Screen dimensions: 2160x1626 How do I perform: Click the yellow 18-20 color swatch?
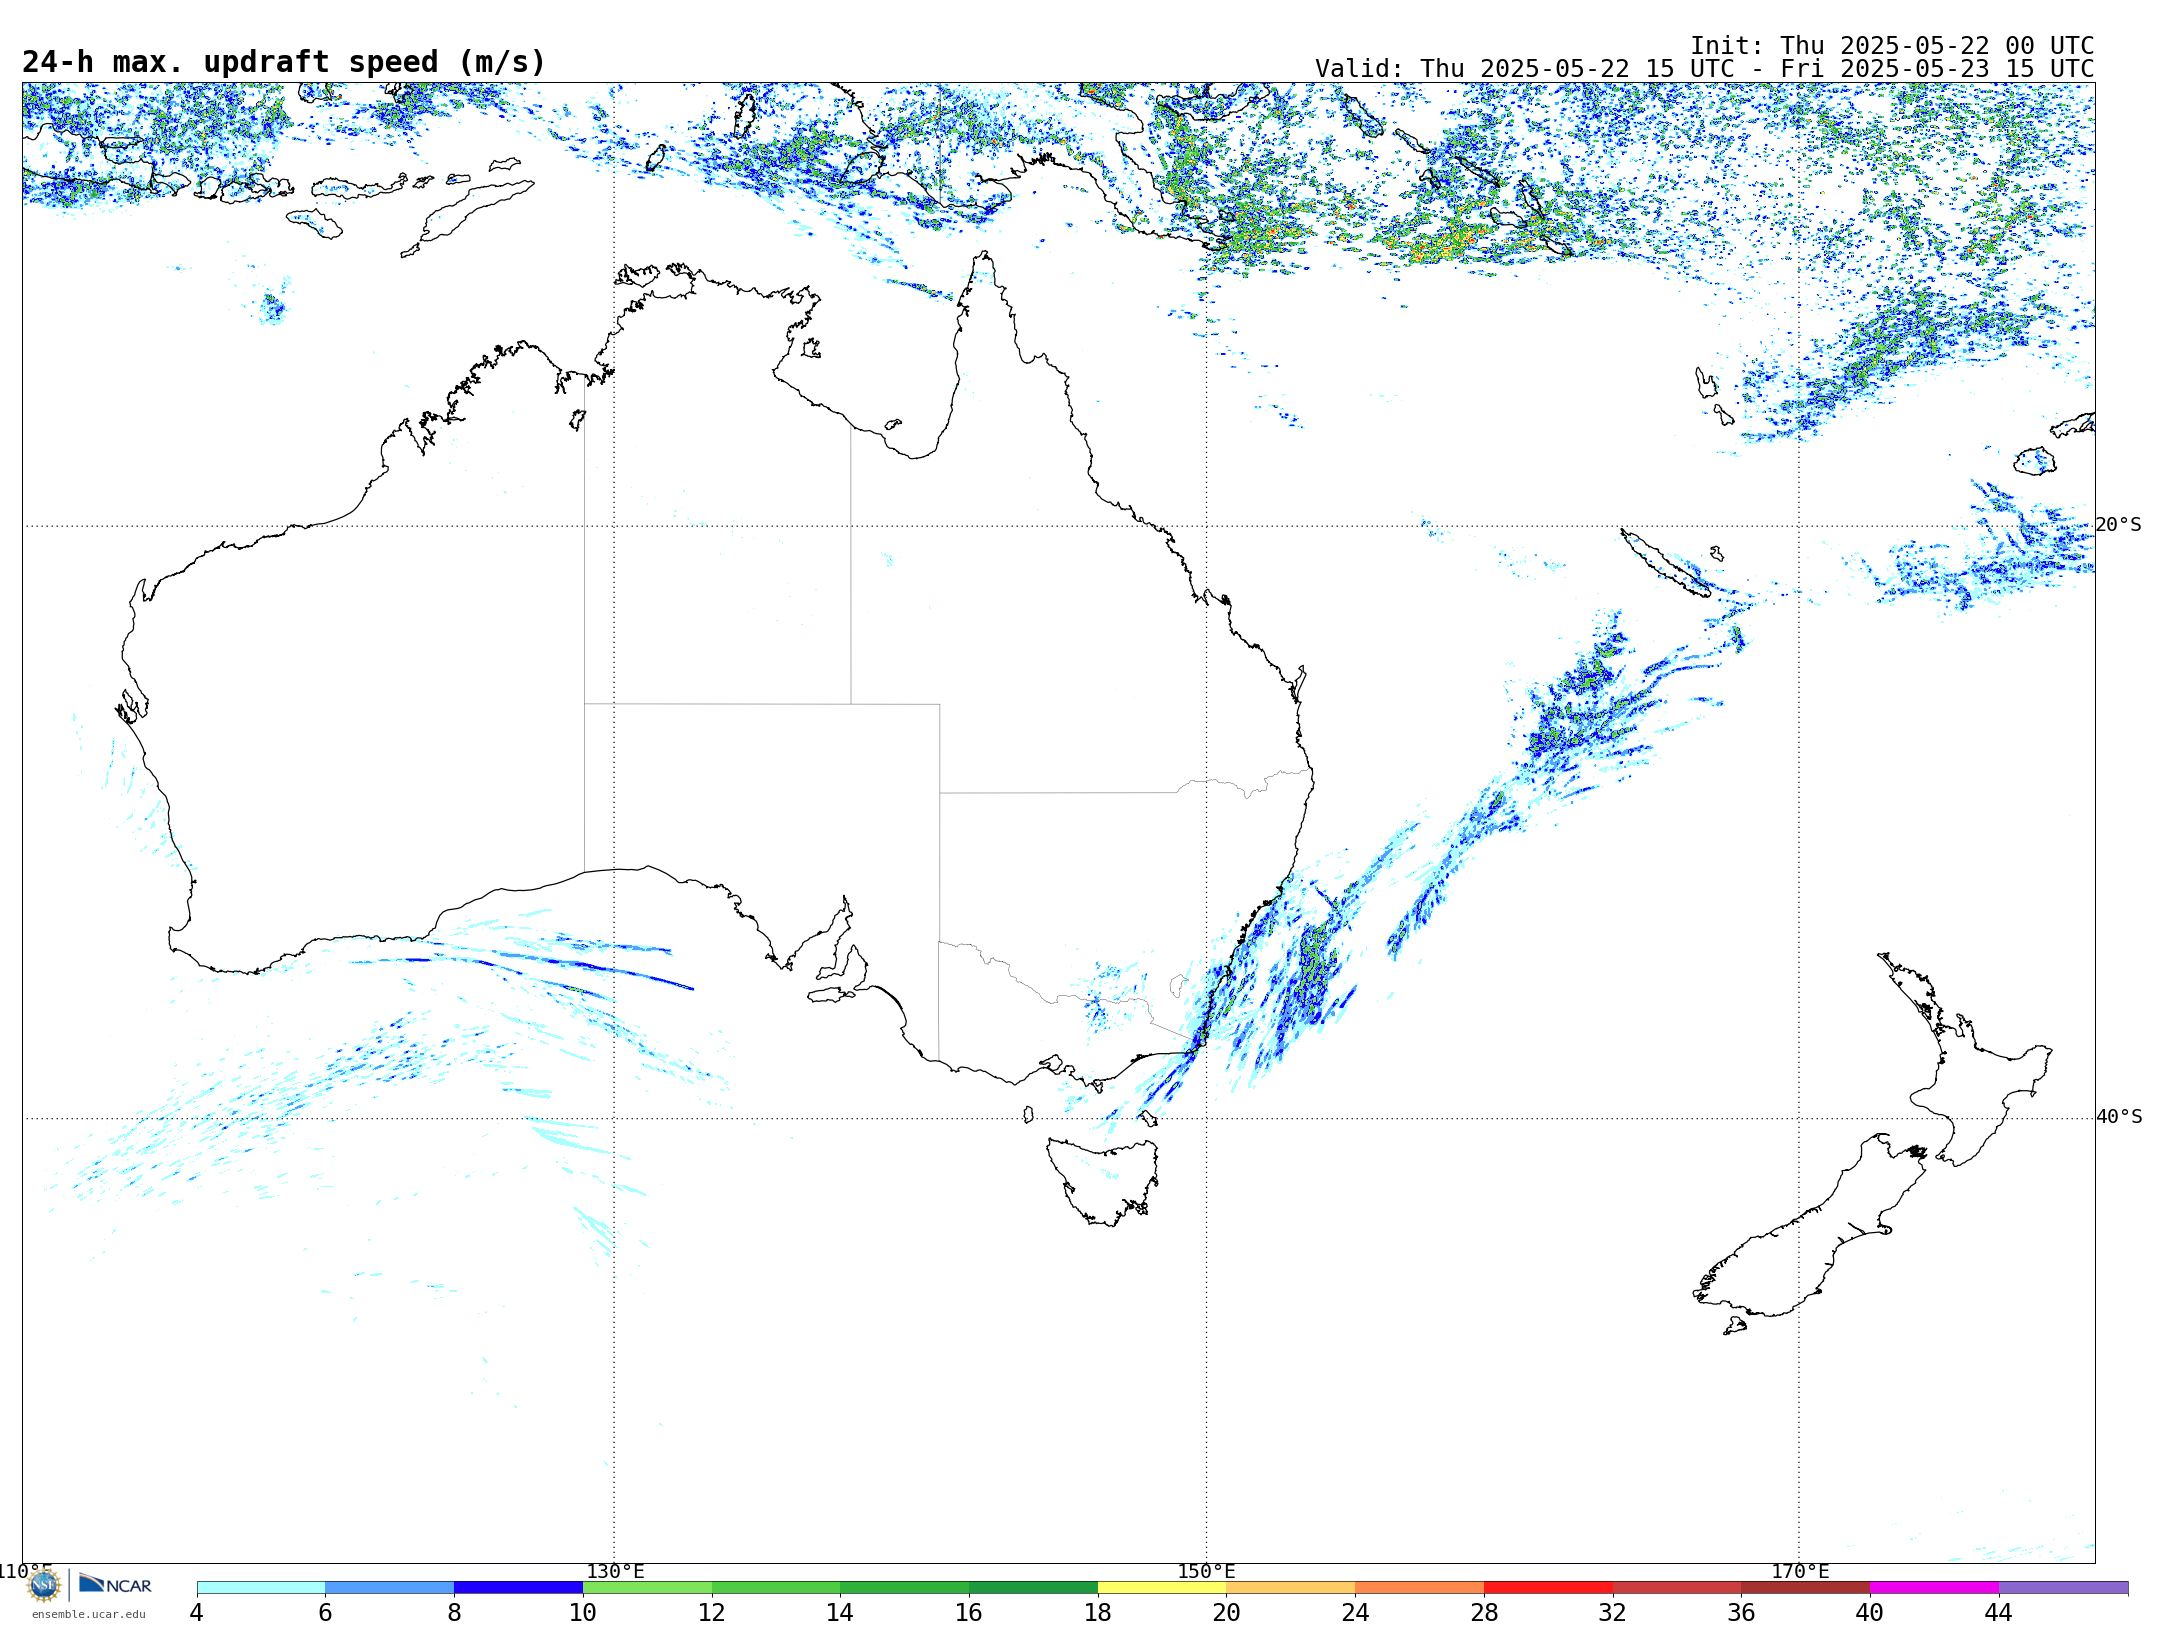[x=1162, y=1588]
